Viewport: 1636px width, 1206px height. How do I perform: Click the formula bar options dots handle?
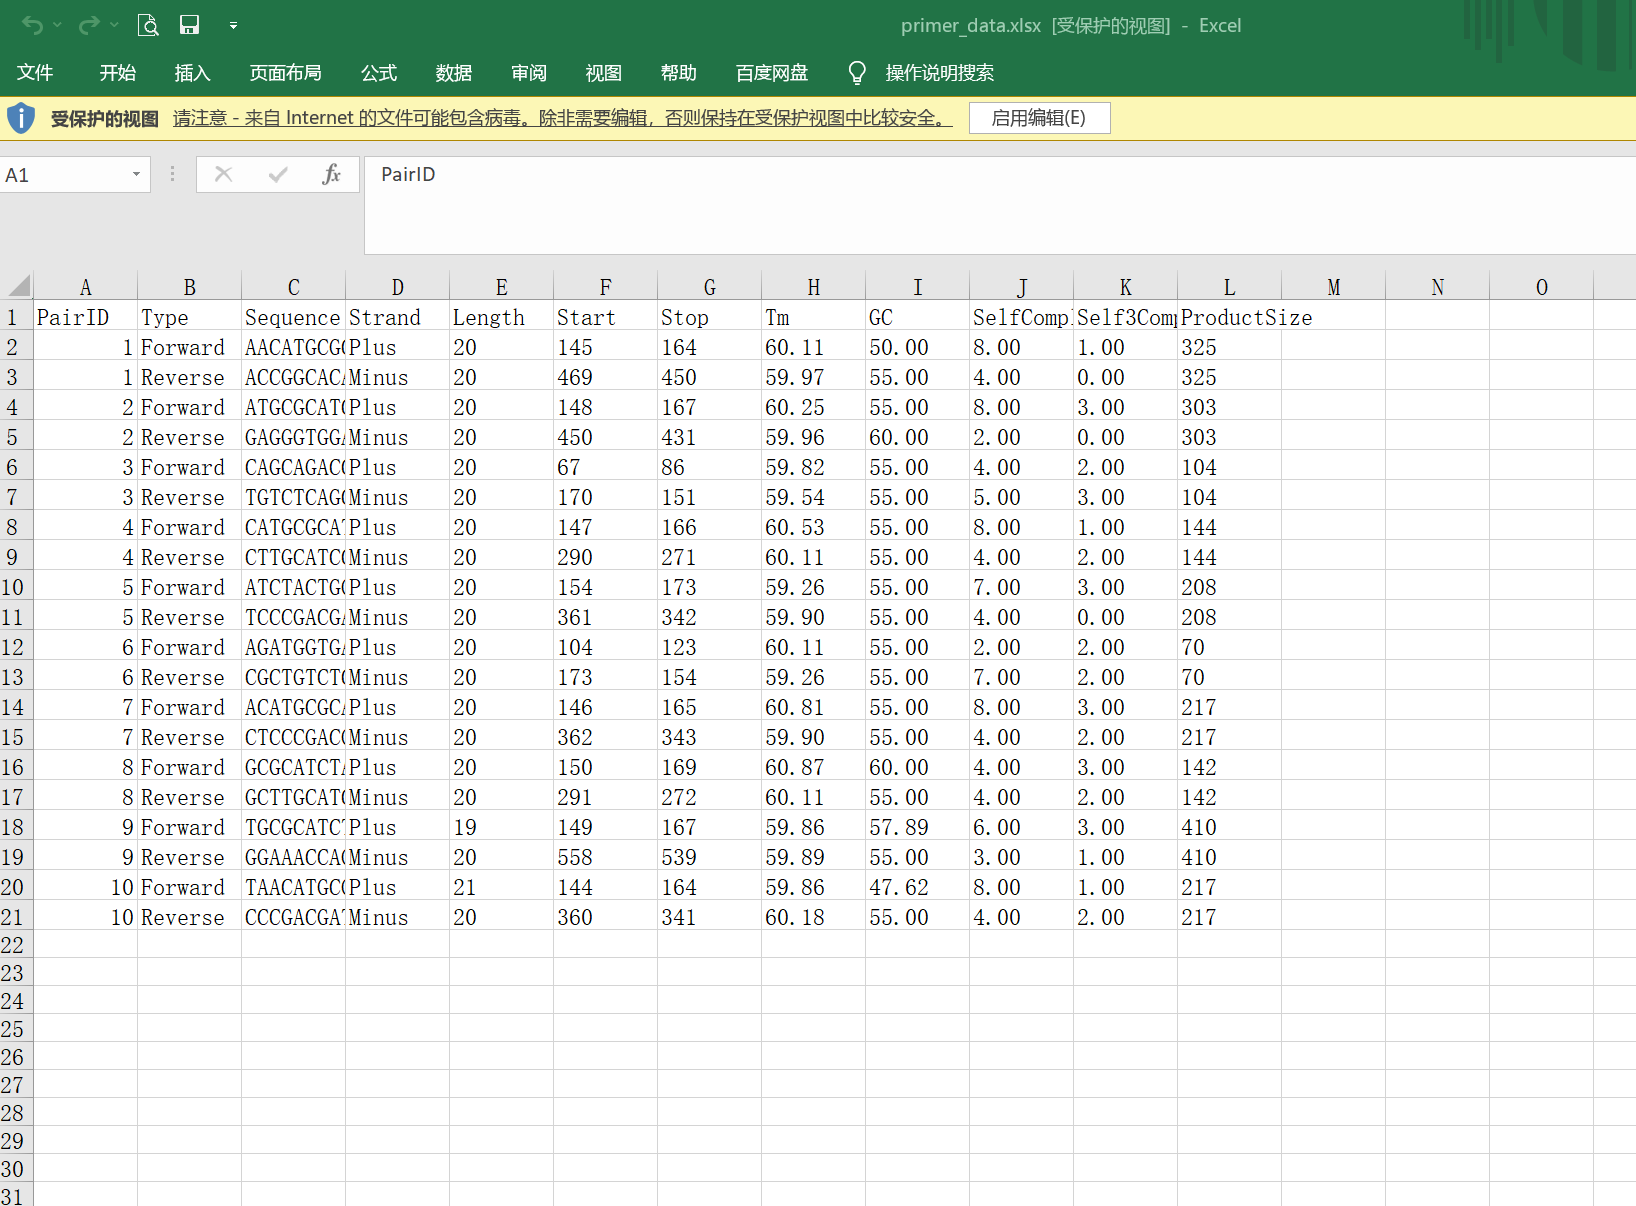172,175
